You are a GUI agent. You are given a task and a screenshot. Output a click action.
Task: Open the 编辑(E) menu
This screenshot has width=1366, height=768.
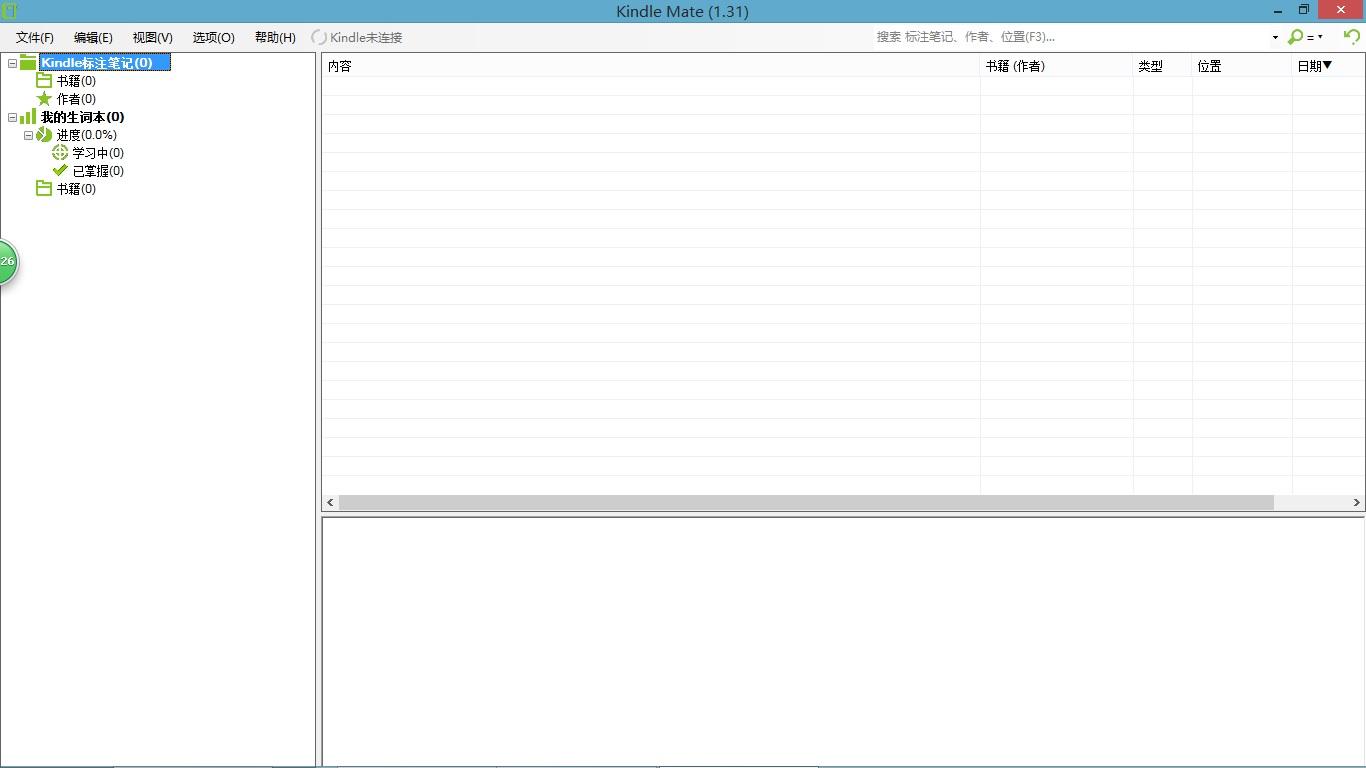pyautogui.click(x=93, y=37)
